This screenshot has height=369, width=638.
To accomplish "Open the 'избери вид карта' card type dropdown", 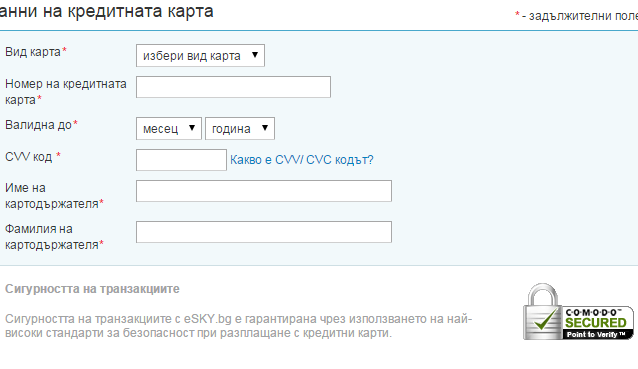I will pyautogui.click(x=200, y=55).
